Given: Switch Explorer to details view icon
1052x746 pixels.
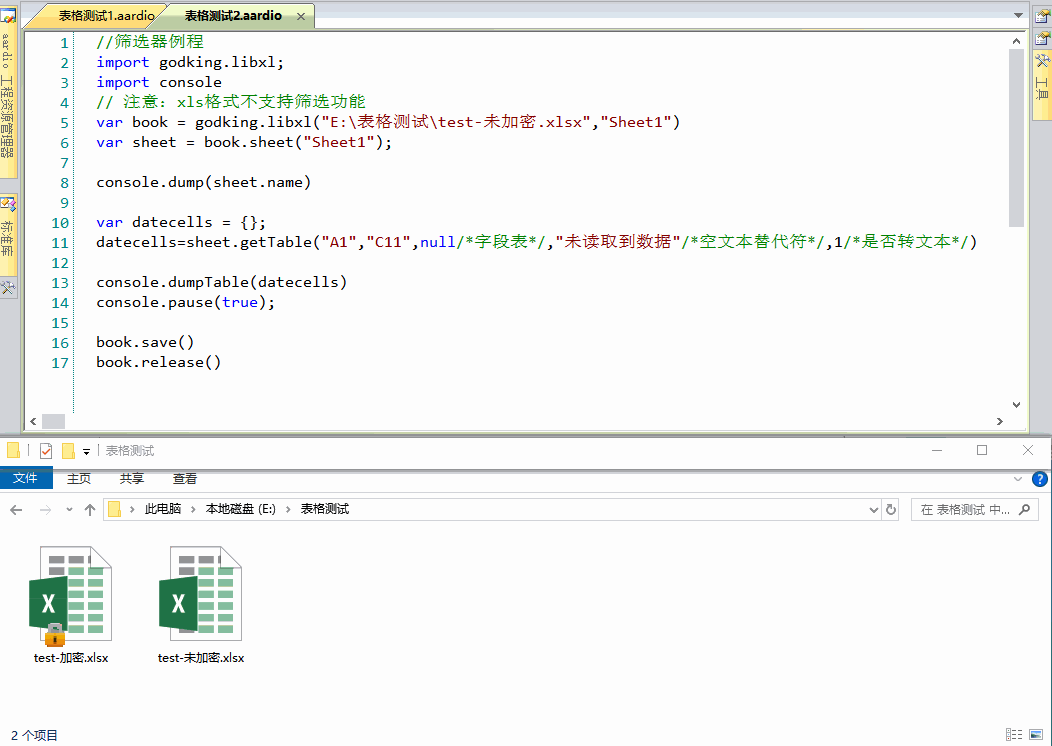Looking at the screenshot, I should 1014,735.
